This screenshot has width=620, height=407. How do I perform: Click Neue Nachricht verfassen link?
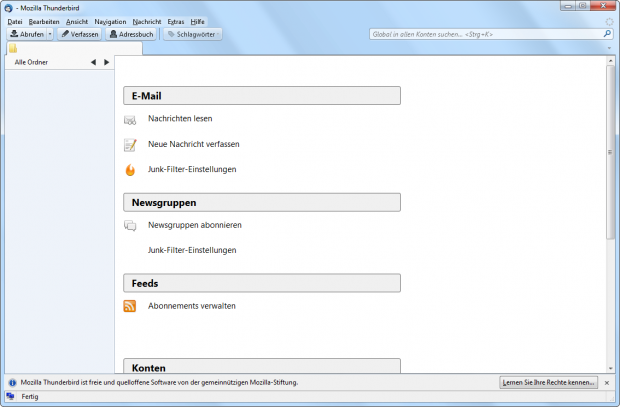click(x=194, y=144)
